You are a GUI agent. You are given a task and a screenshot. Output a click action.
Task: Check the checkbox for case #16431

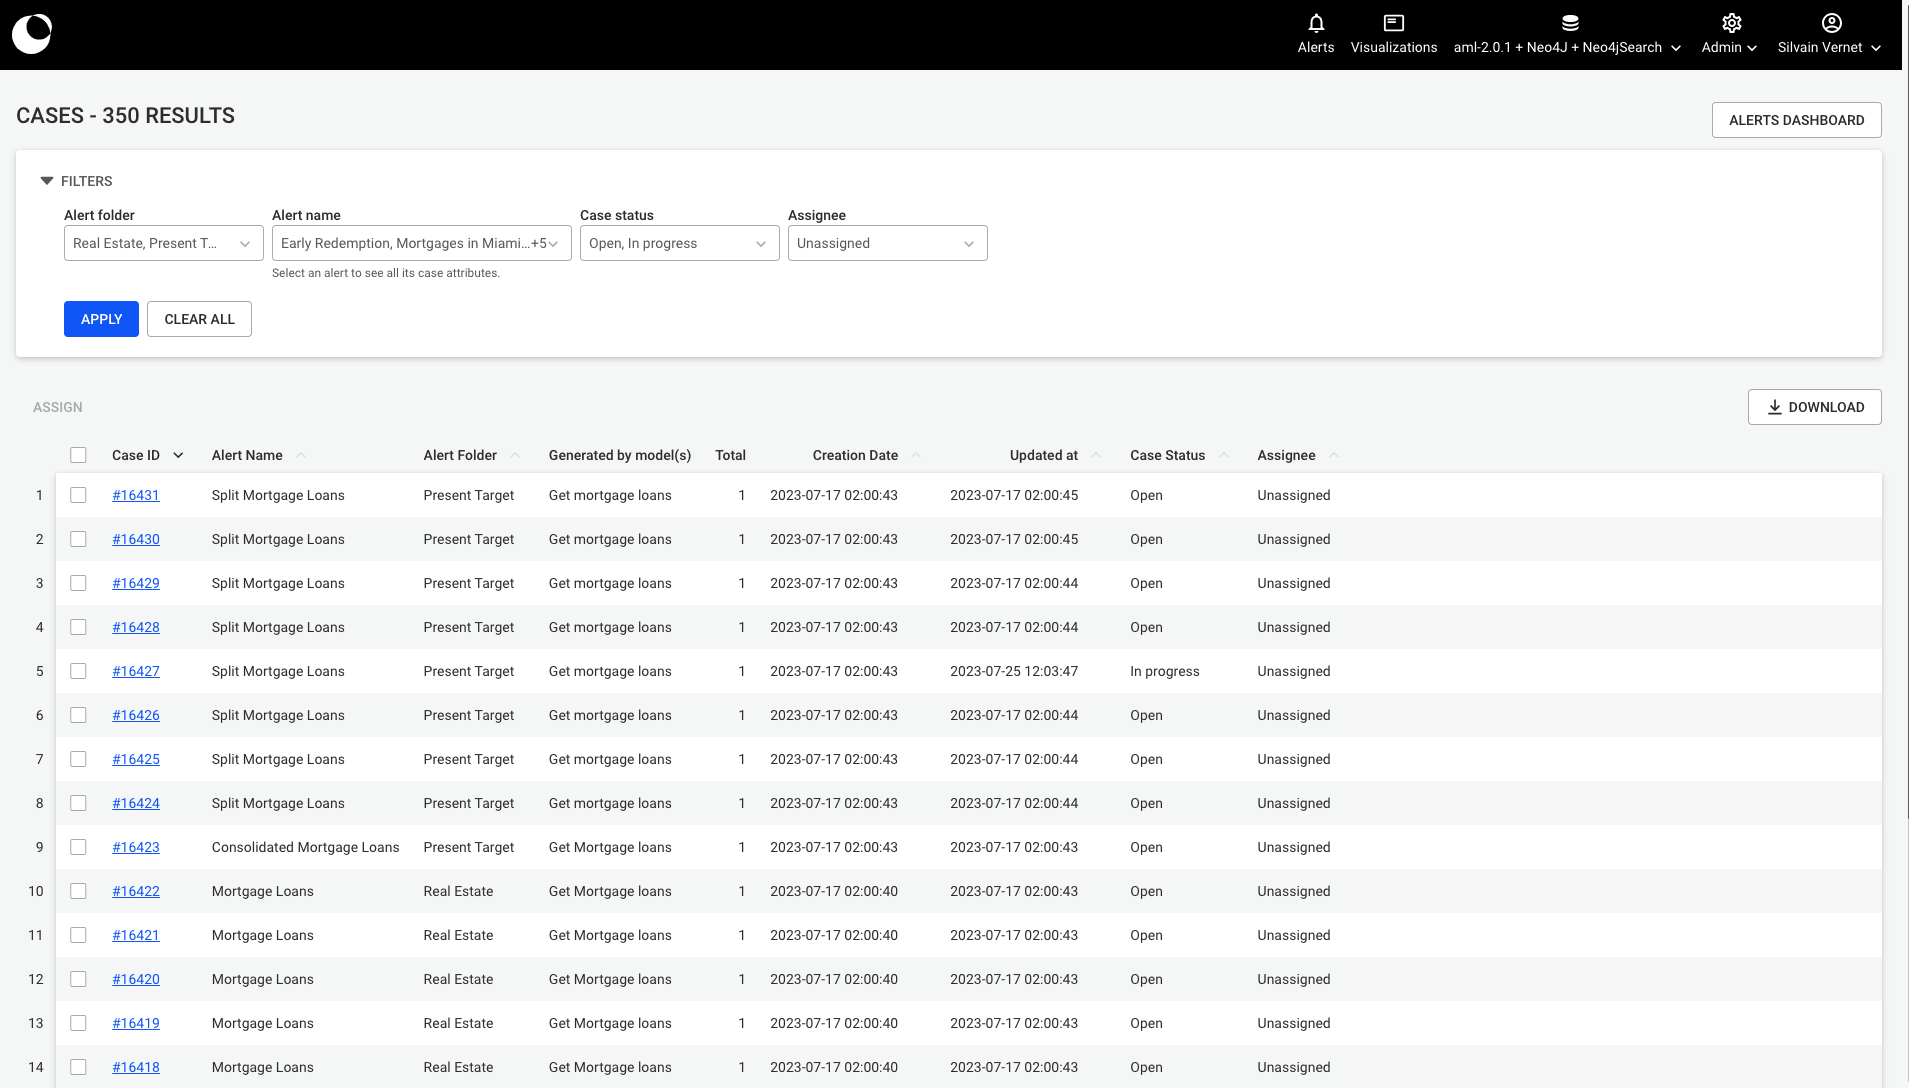78,494
